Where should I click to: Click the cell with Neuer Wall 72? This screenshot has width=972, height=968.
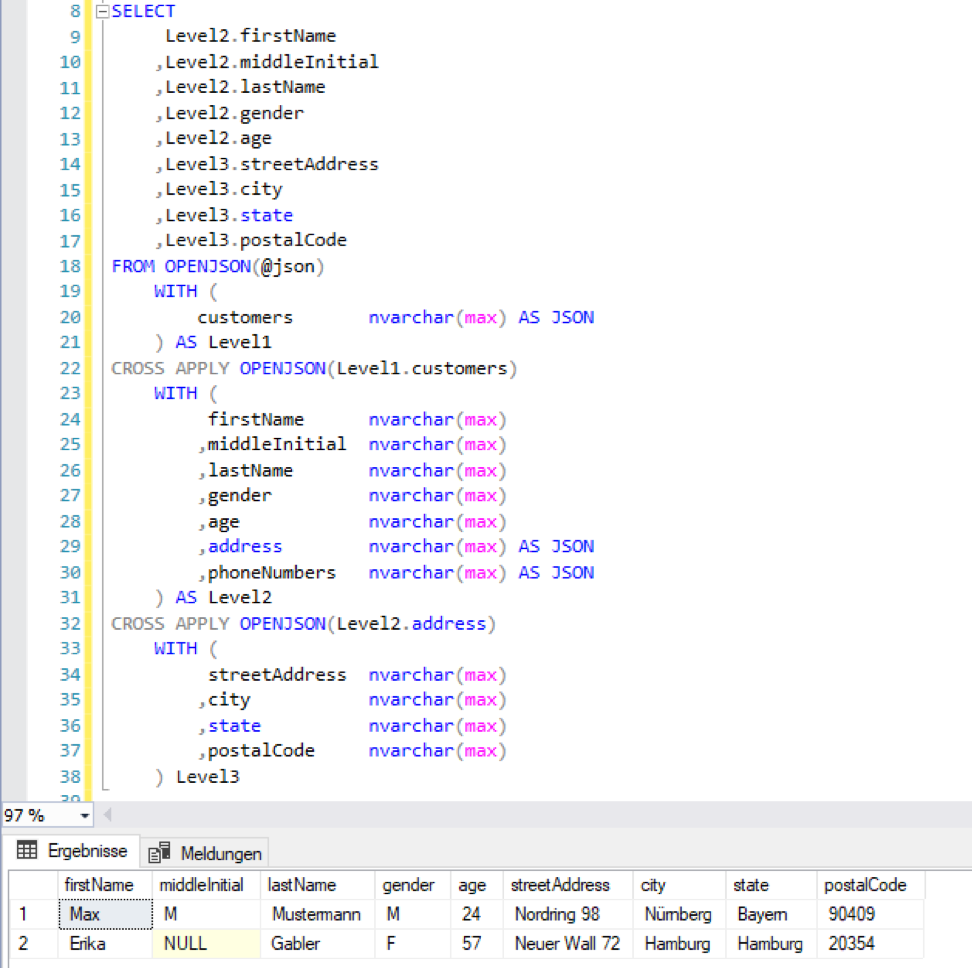coord(567,944)
